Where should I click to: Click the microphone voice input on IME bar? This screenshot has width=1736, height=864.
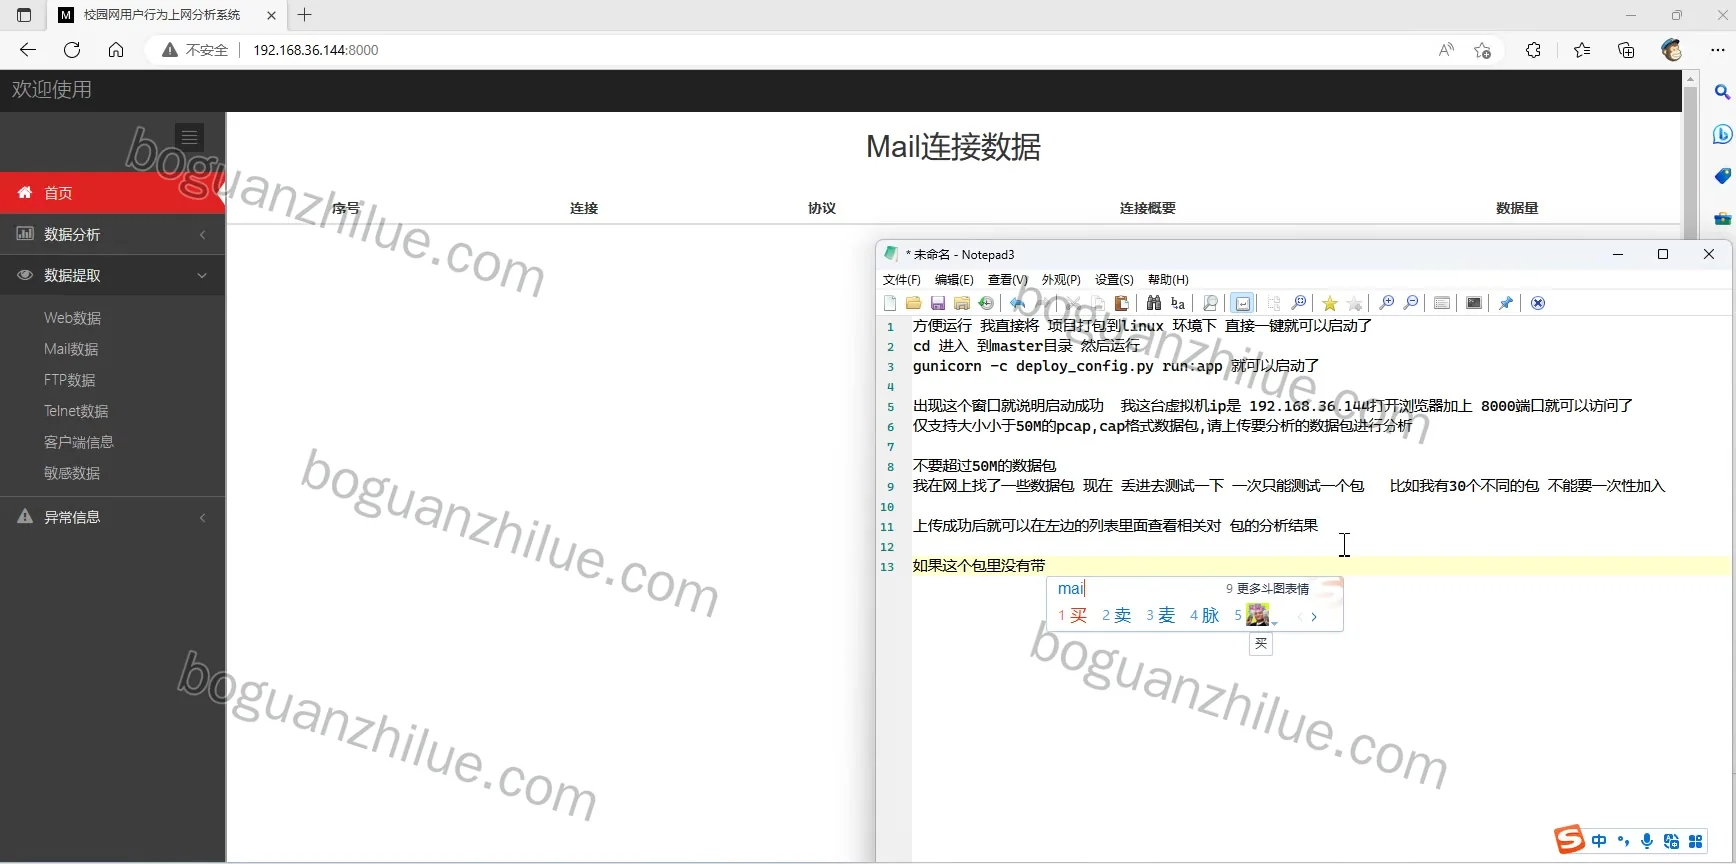(1647, 841)
